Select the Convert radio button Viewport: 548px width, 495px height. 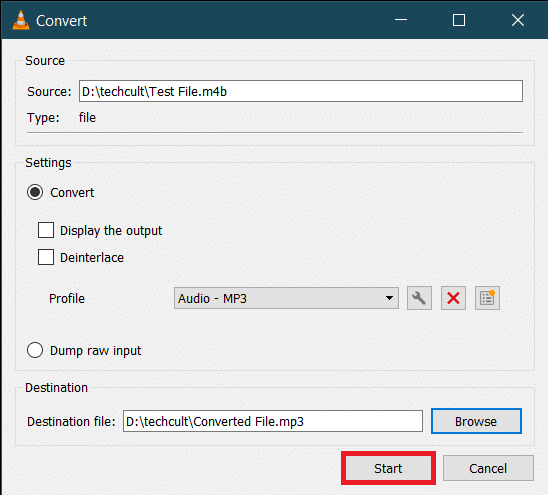pos(35,192)
